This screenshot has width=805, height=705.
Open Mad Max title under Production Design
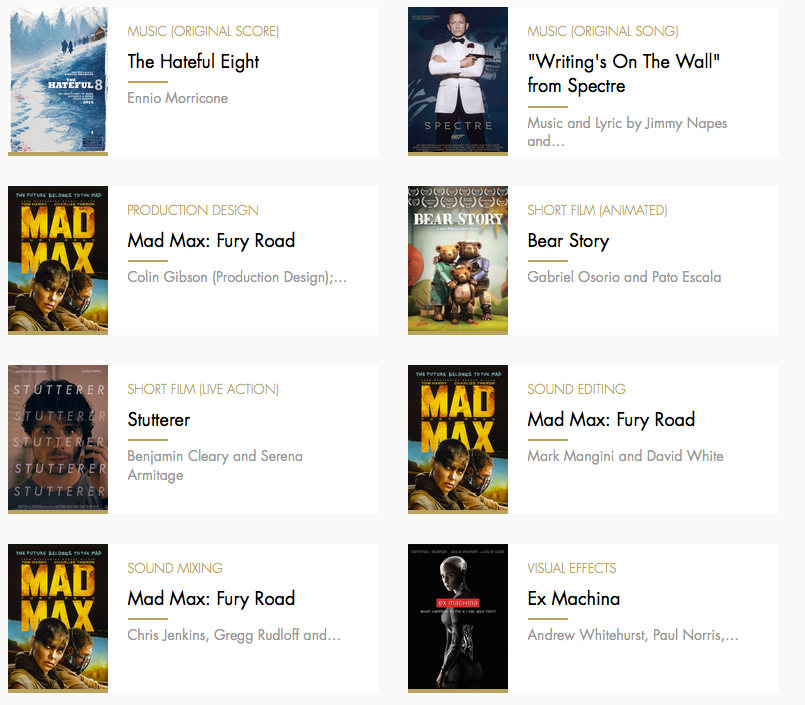211,241
